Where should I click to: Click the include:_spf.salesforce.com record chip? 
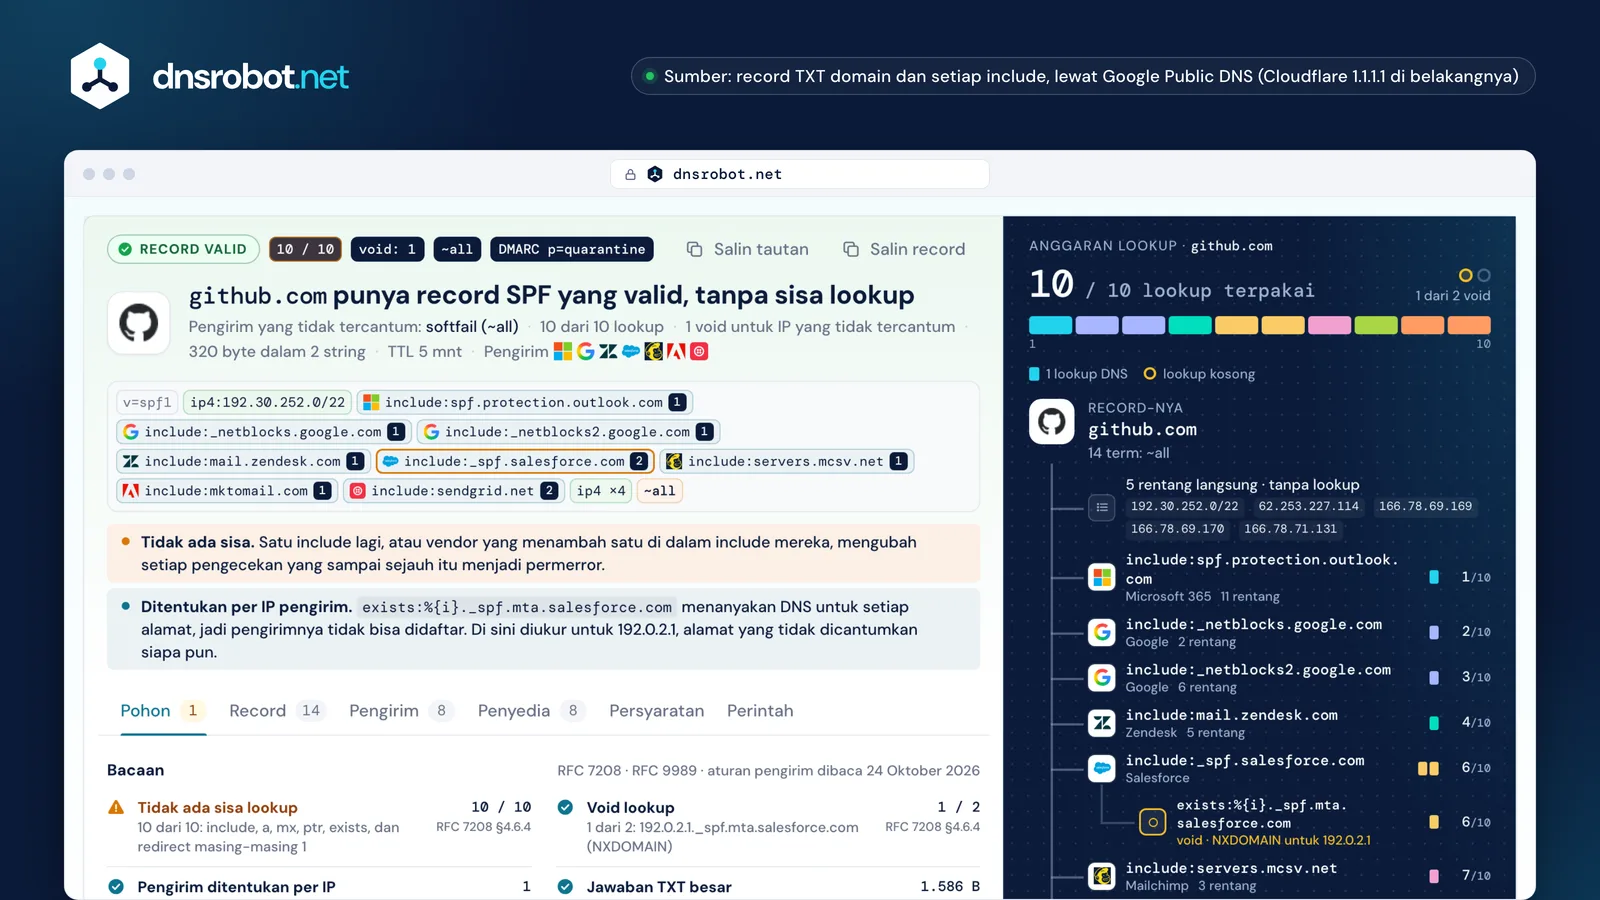[x=515, y=461]
